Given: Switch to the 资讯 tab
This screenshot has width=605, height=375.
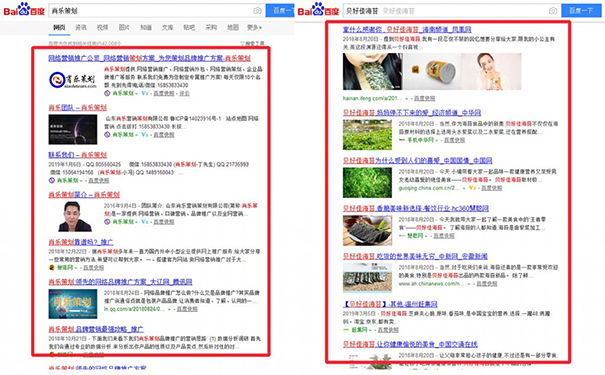Looking at the screenshot, I should tap(81, 27).
